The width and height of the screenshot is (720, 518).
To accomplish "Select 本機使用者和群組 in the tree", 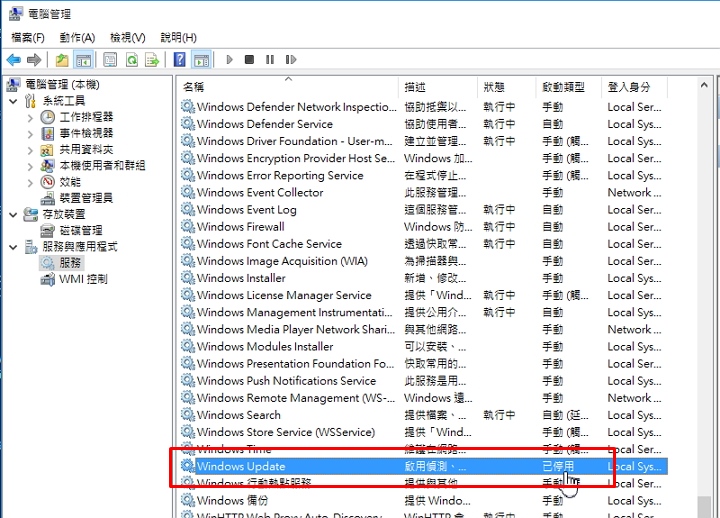I will [x=102, y=165].
